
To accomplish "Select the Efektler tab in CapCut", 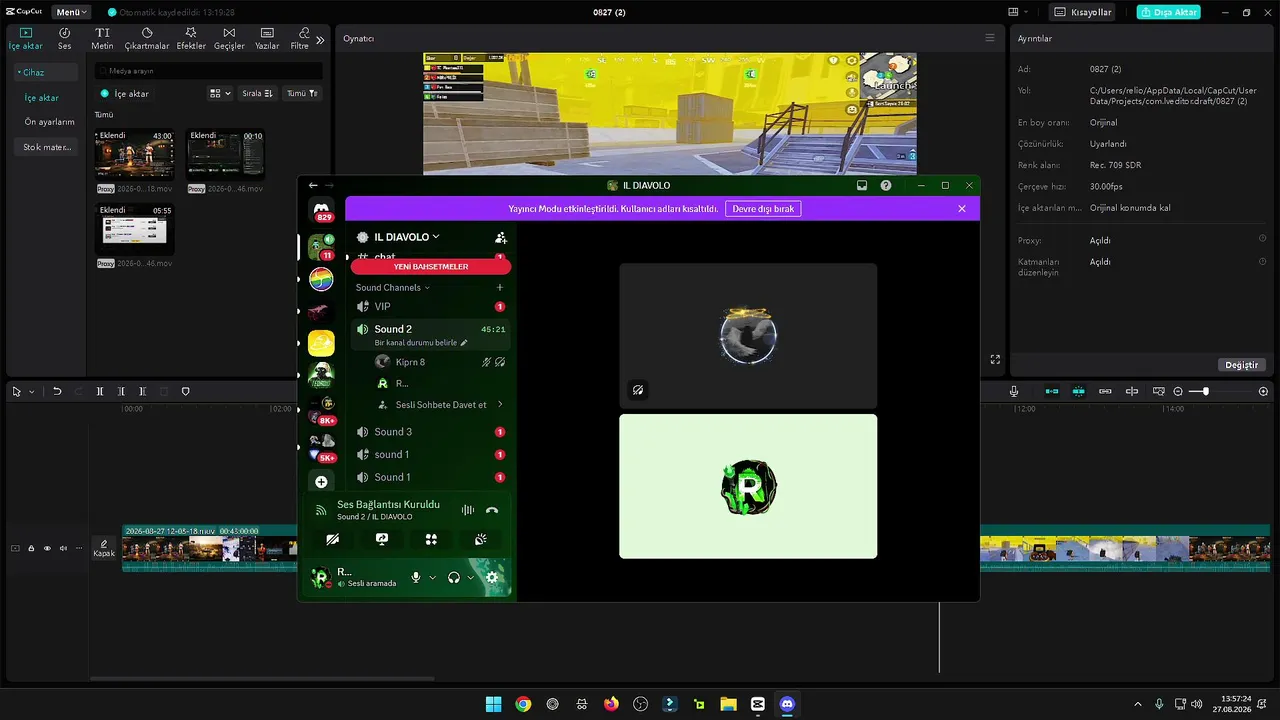I will (191, 38).
